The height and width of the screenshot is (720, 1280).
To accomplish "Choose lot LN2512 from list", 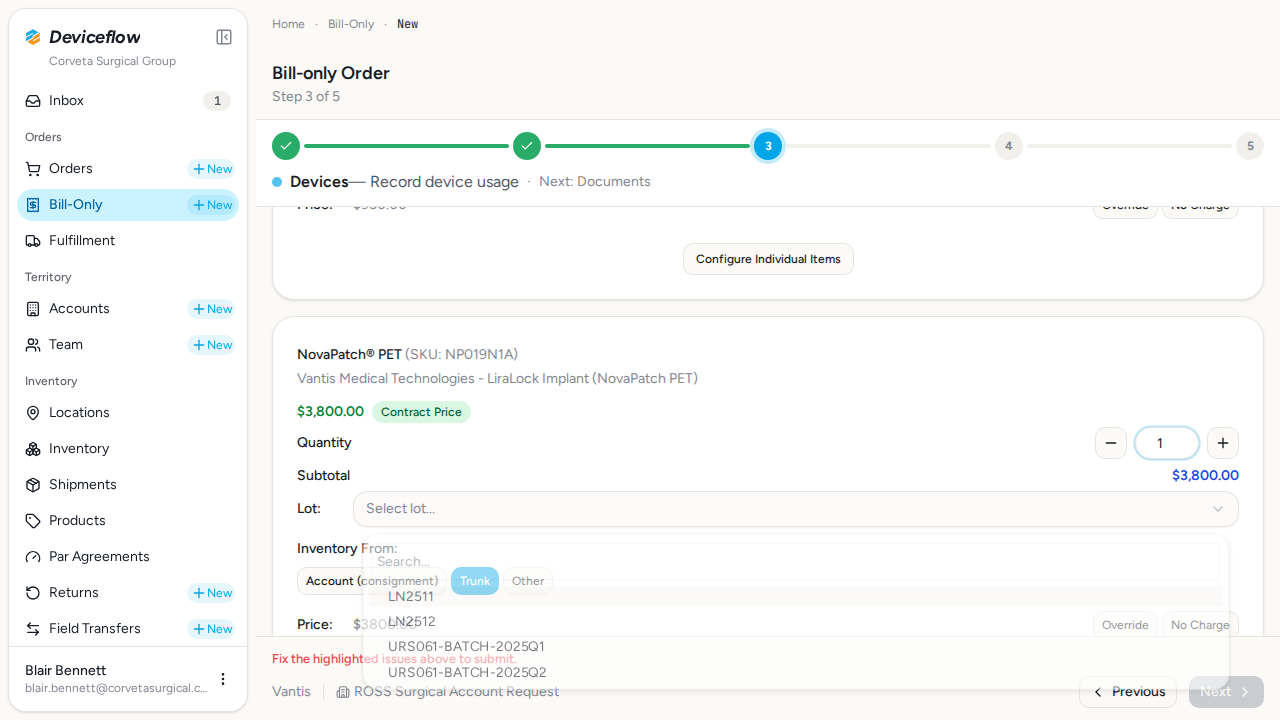I will (x=796, y=622).
